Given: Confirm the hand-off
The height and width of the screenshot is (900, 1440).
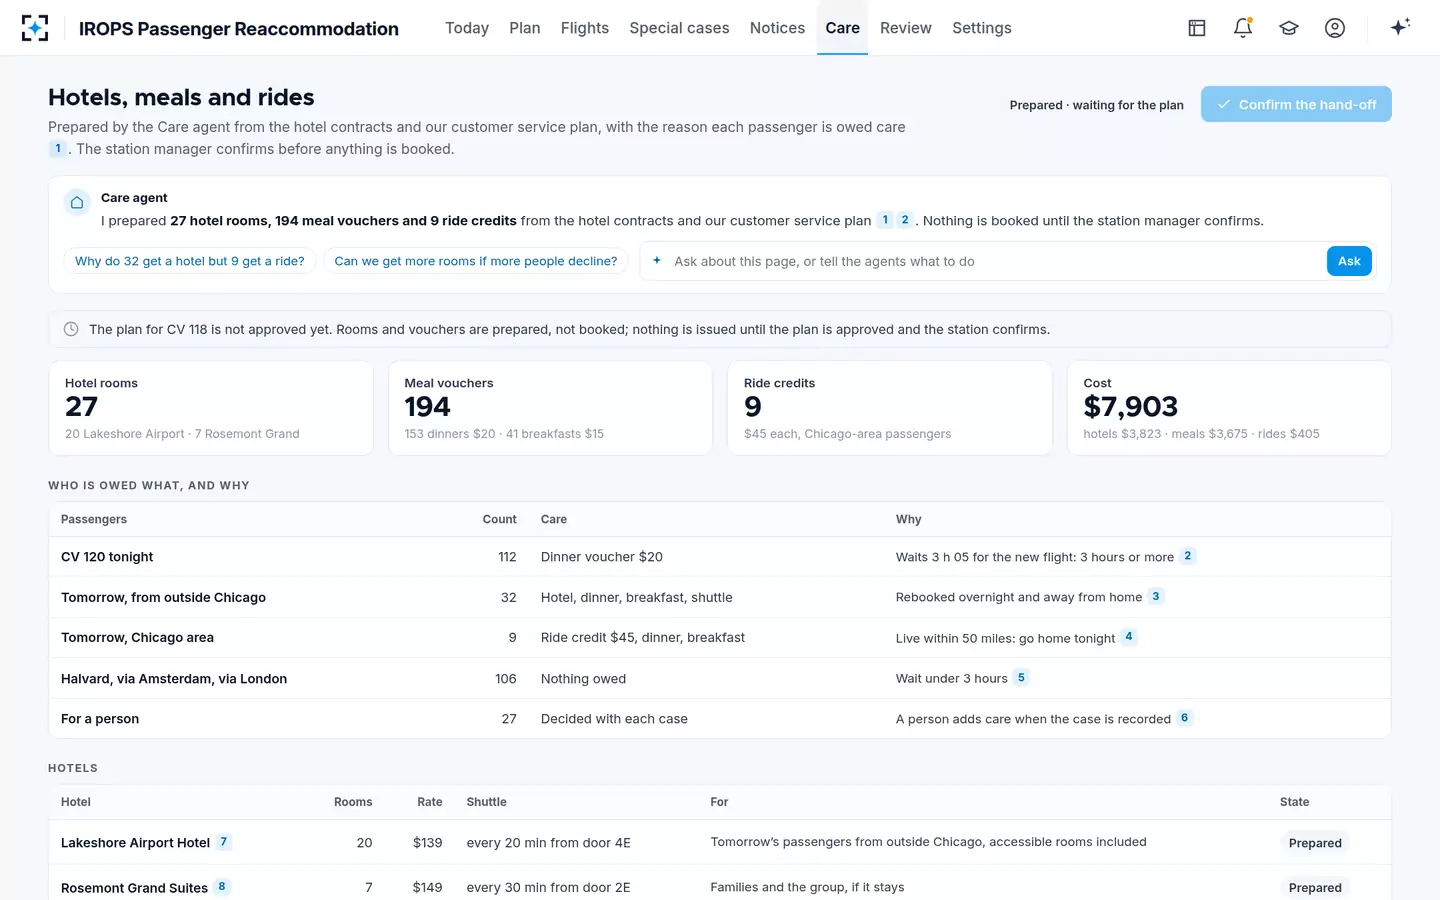Looking at the screenshot, I should [x=1296, y=104].
